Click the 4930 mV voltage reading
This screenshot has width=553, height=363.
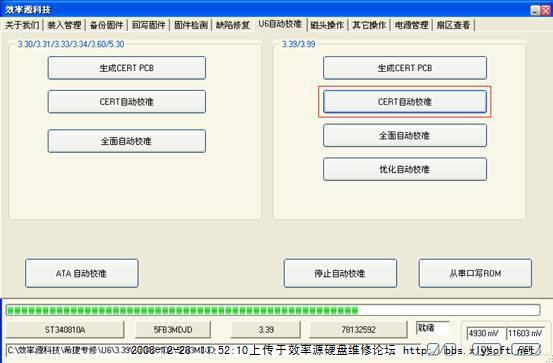pyautogui.click(x=485, y=333)
